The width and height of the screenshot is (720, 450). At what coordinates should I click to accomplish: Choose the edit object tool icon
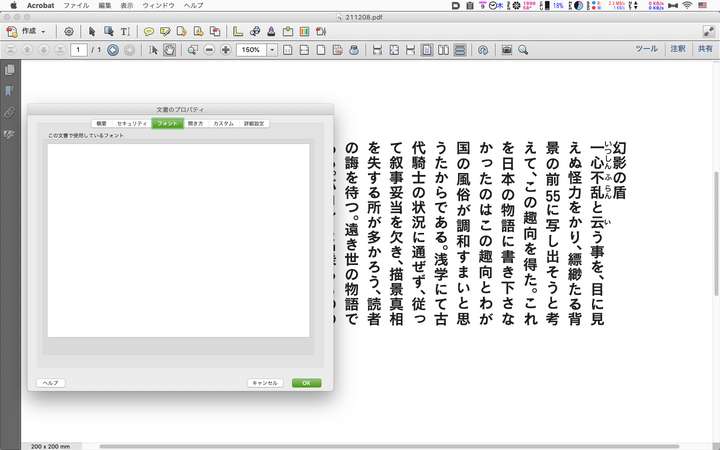108,32
